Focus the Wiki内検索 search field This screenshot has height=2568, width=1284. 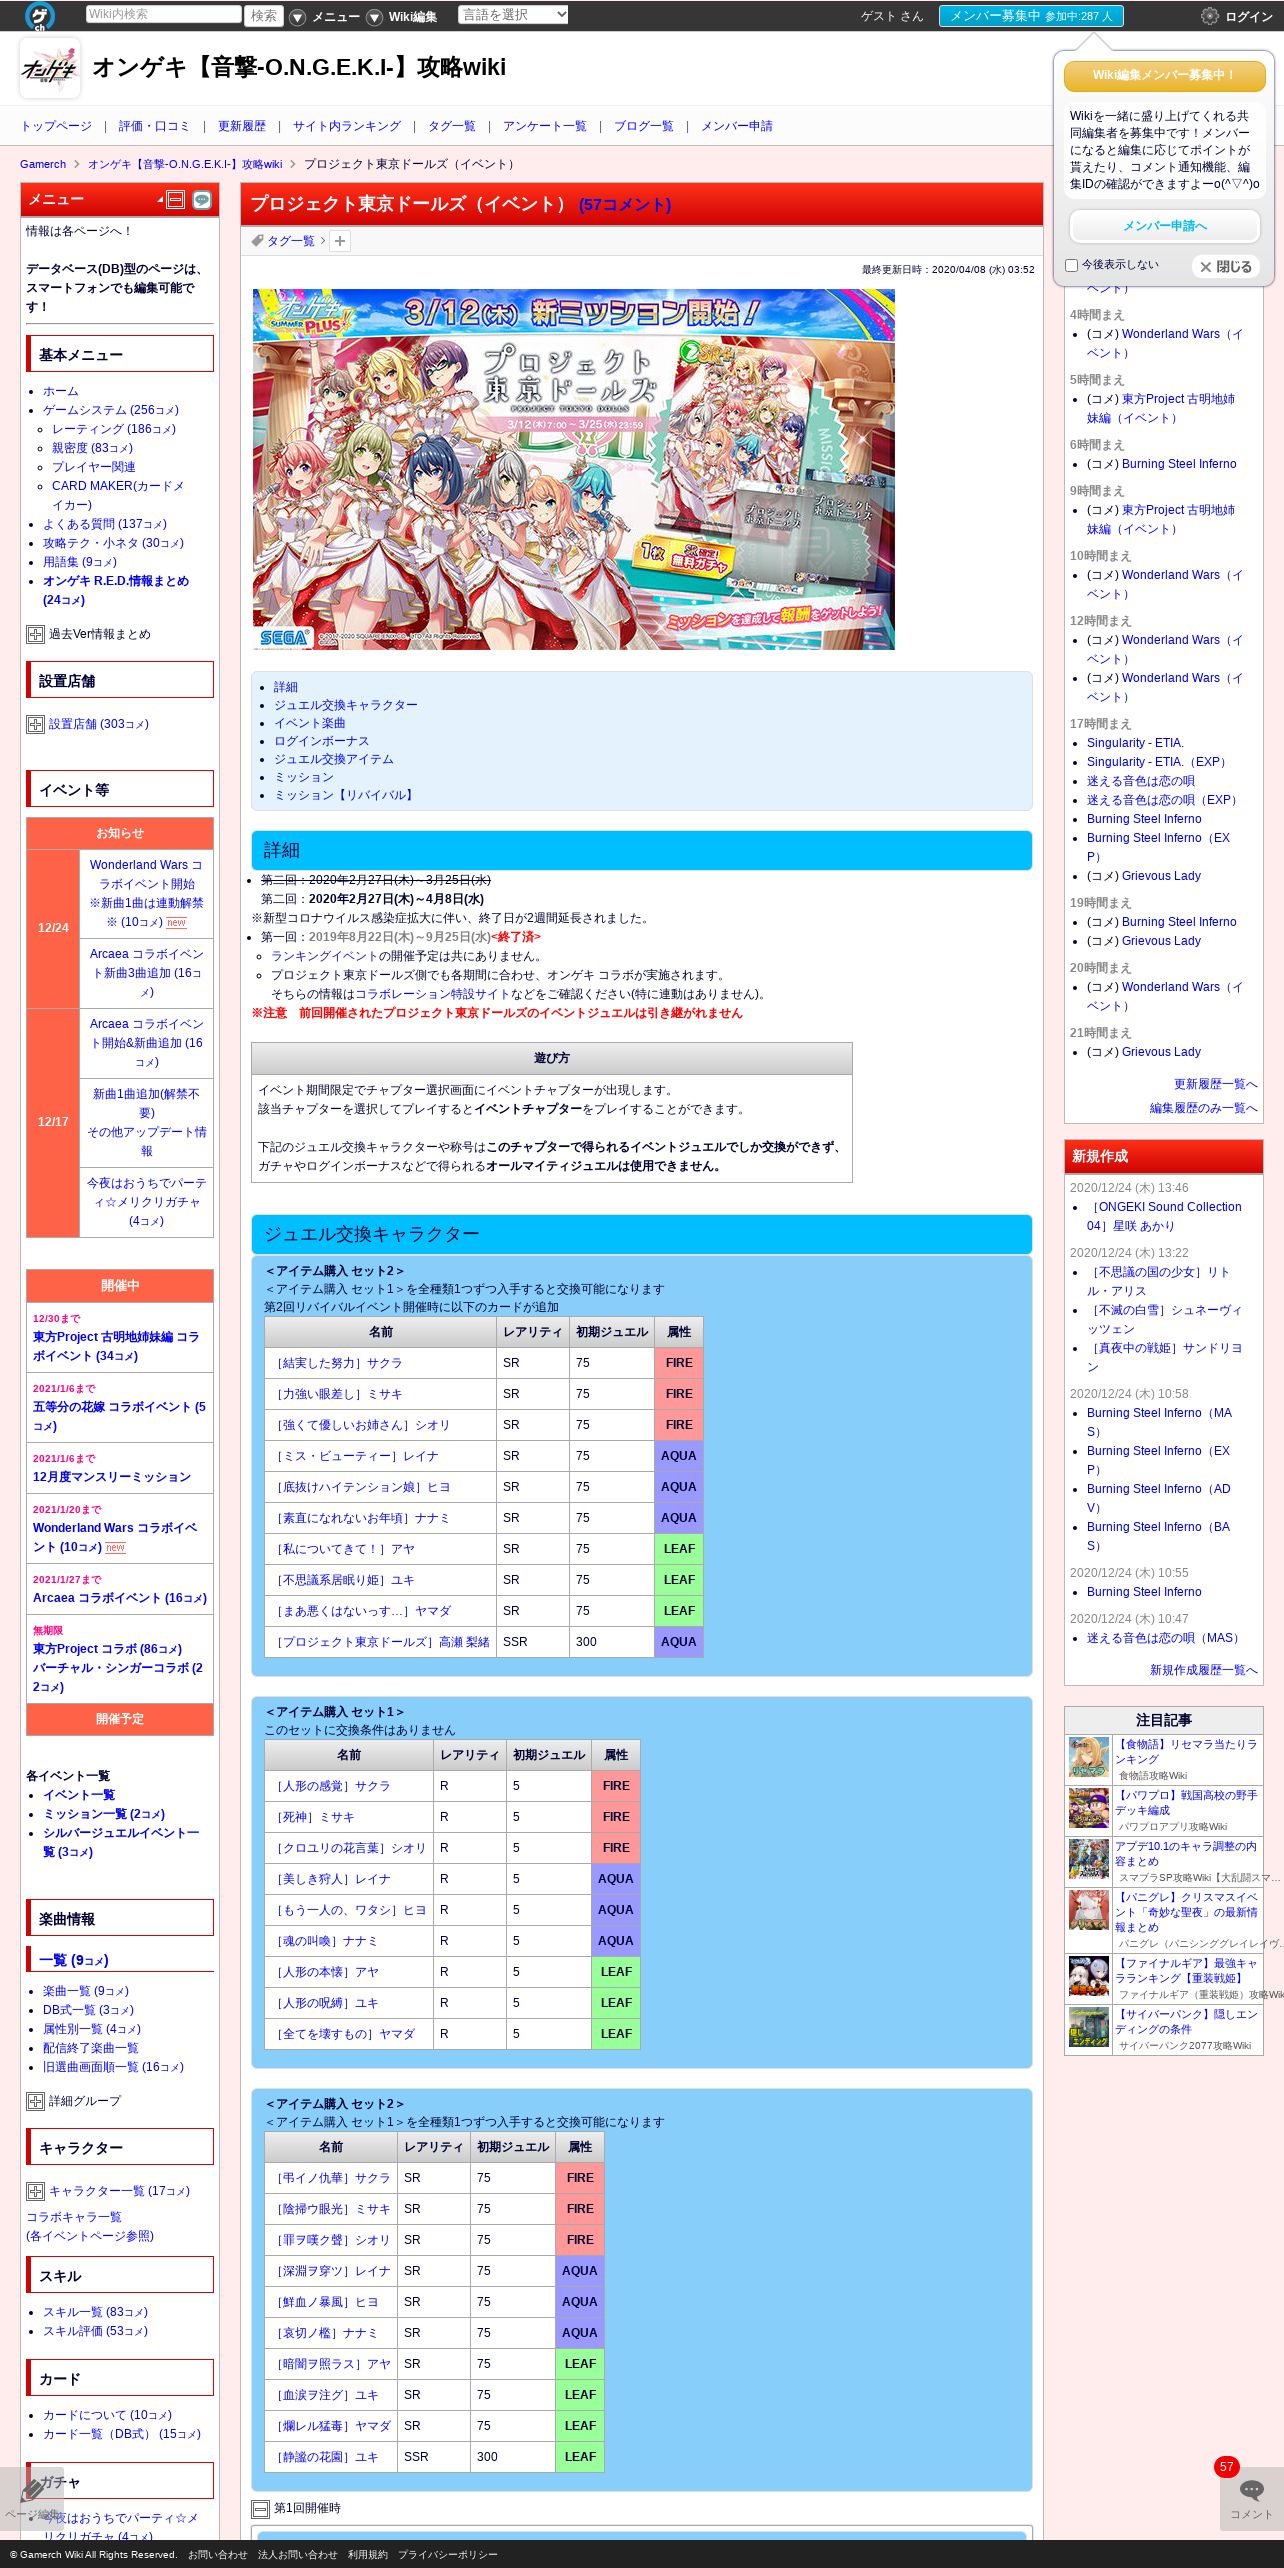[x=163, y=14]
